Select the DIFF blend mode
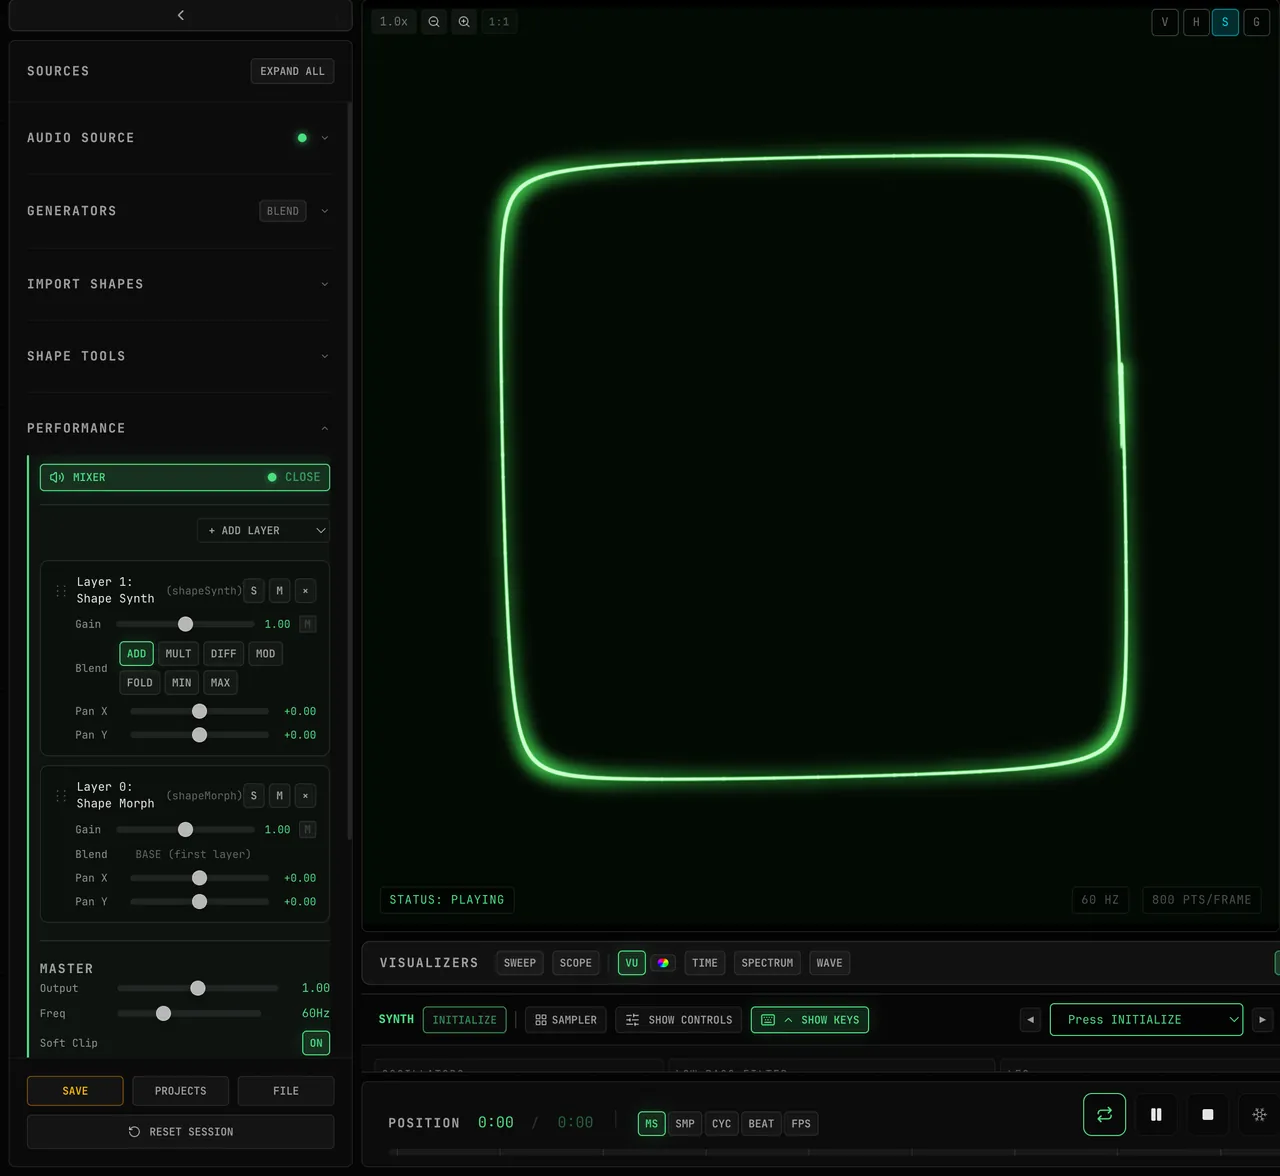The image size is (1280, 1176). pyautogui.click(x=223, y=654)
